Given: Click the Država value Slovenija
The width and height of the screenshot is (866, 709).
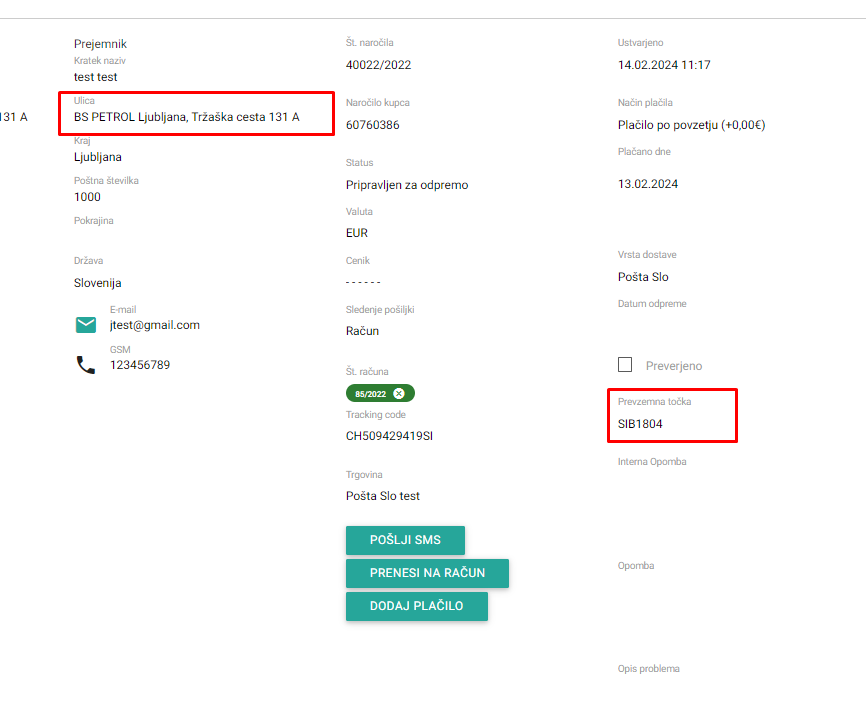Looking at the screenshot, I should 98,283.
